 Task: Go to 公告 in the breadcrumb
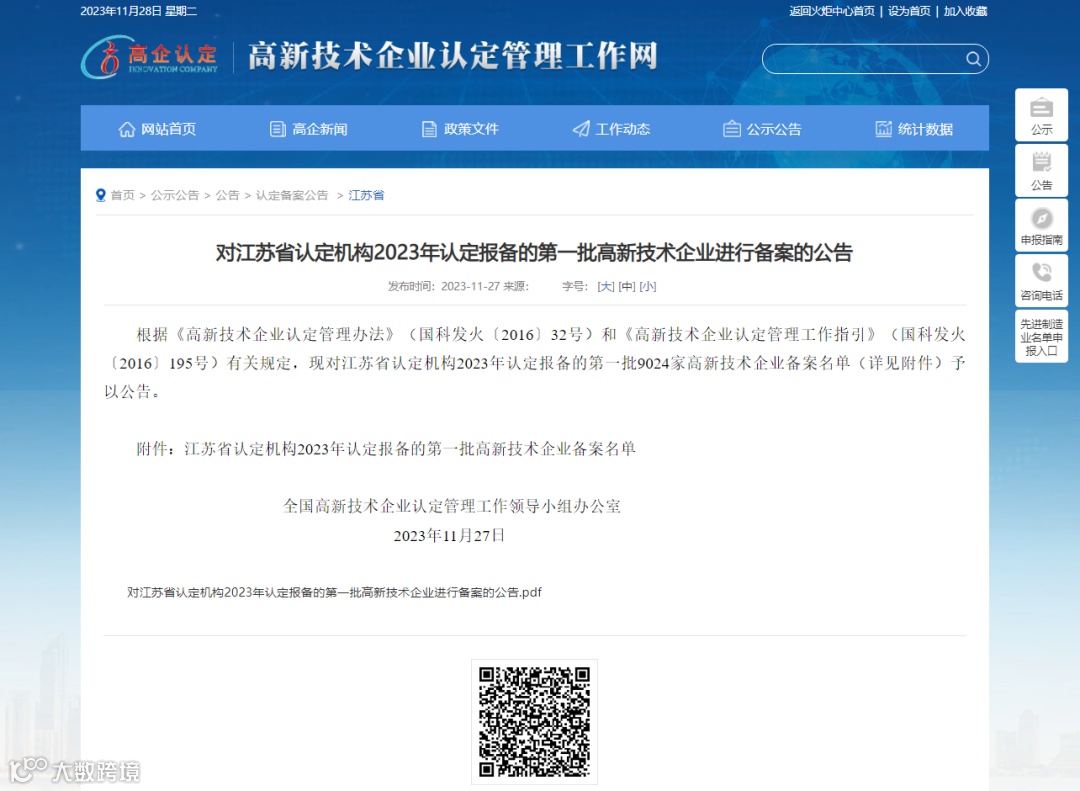click(227, 195)
